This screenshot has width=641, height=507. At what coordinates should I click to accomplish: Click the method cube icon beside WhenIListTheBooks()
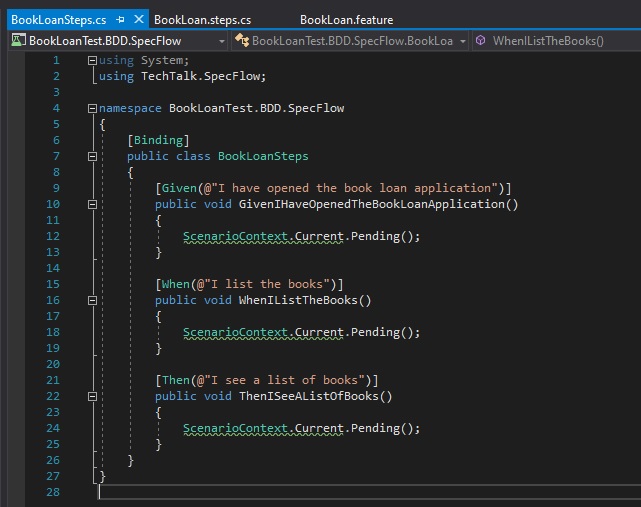481,40
